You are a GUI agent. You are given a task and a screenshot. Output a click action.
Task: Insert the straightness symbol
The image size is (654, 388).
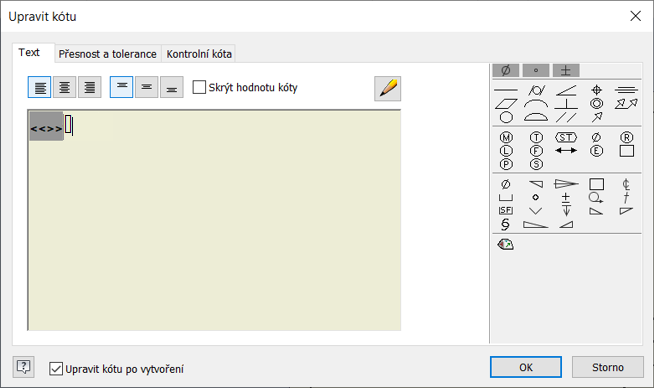tap(506, 90)
